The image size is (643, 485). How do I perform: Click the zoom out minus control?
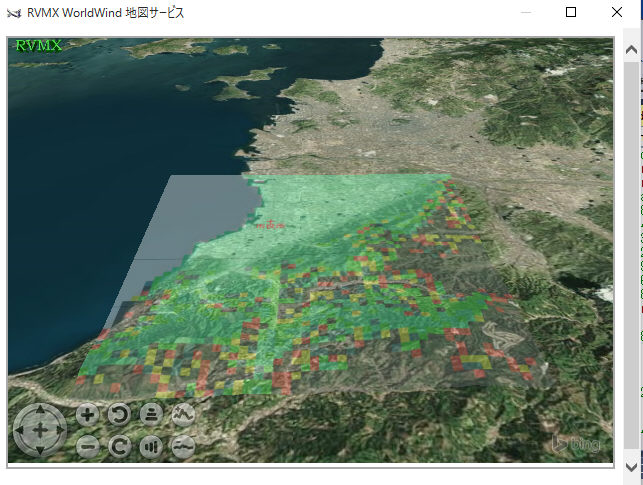[x=88, y=446]
